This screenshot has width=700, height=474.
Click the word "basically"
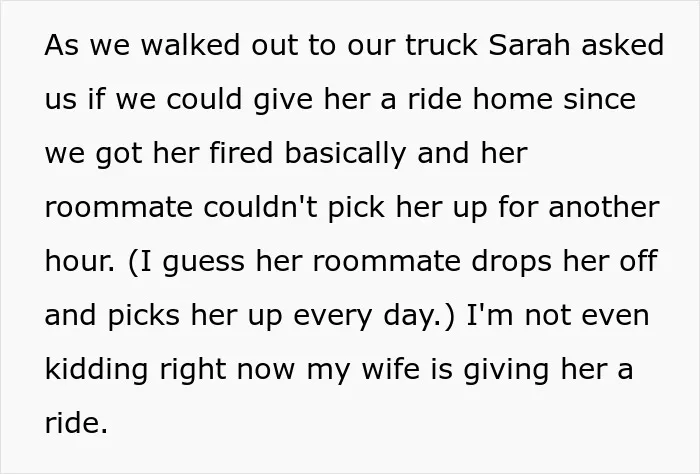(345, 154)
